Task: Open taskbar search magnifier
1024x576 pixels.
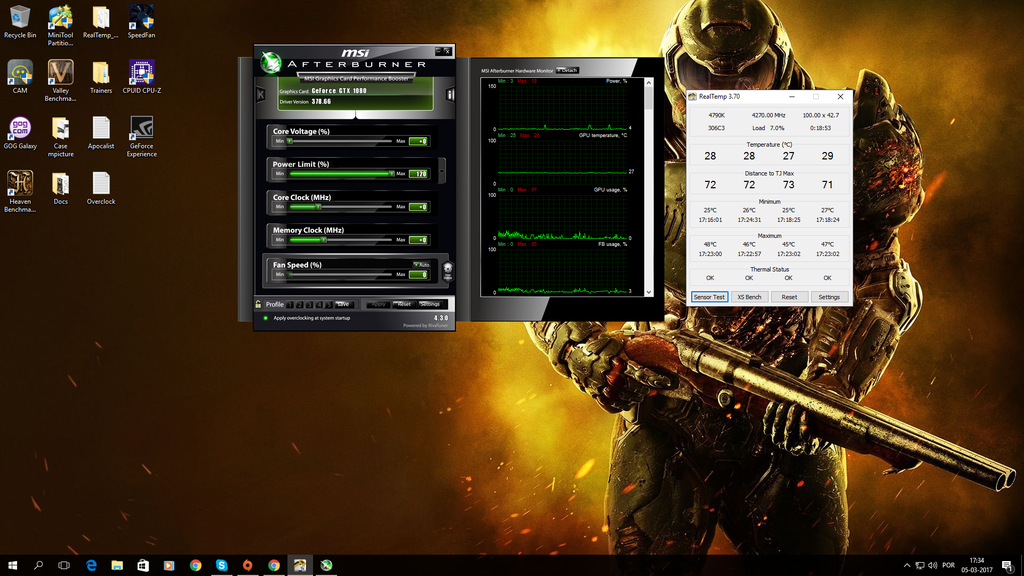Action: [39, 566]
